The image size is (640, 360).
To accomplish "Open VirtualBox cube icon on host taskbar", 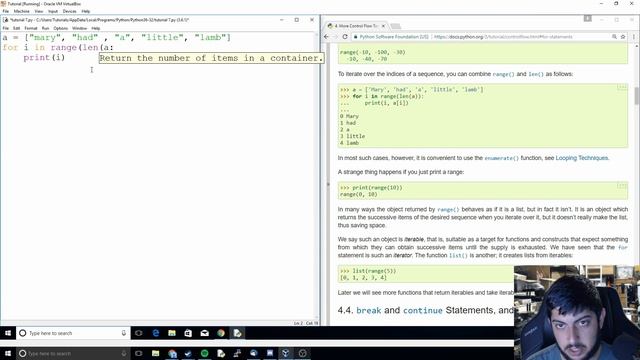I will (286, 353).
